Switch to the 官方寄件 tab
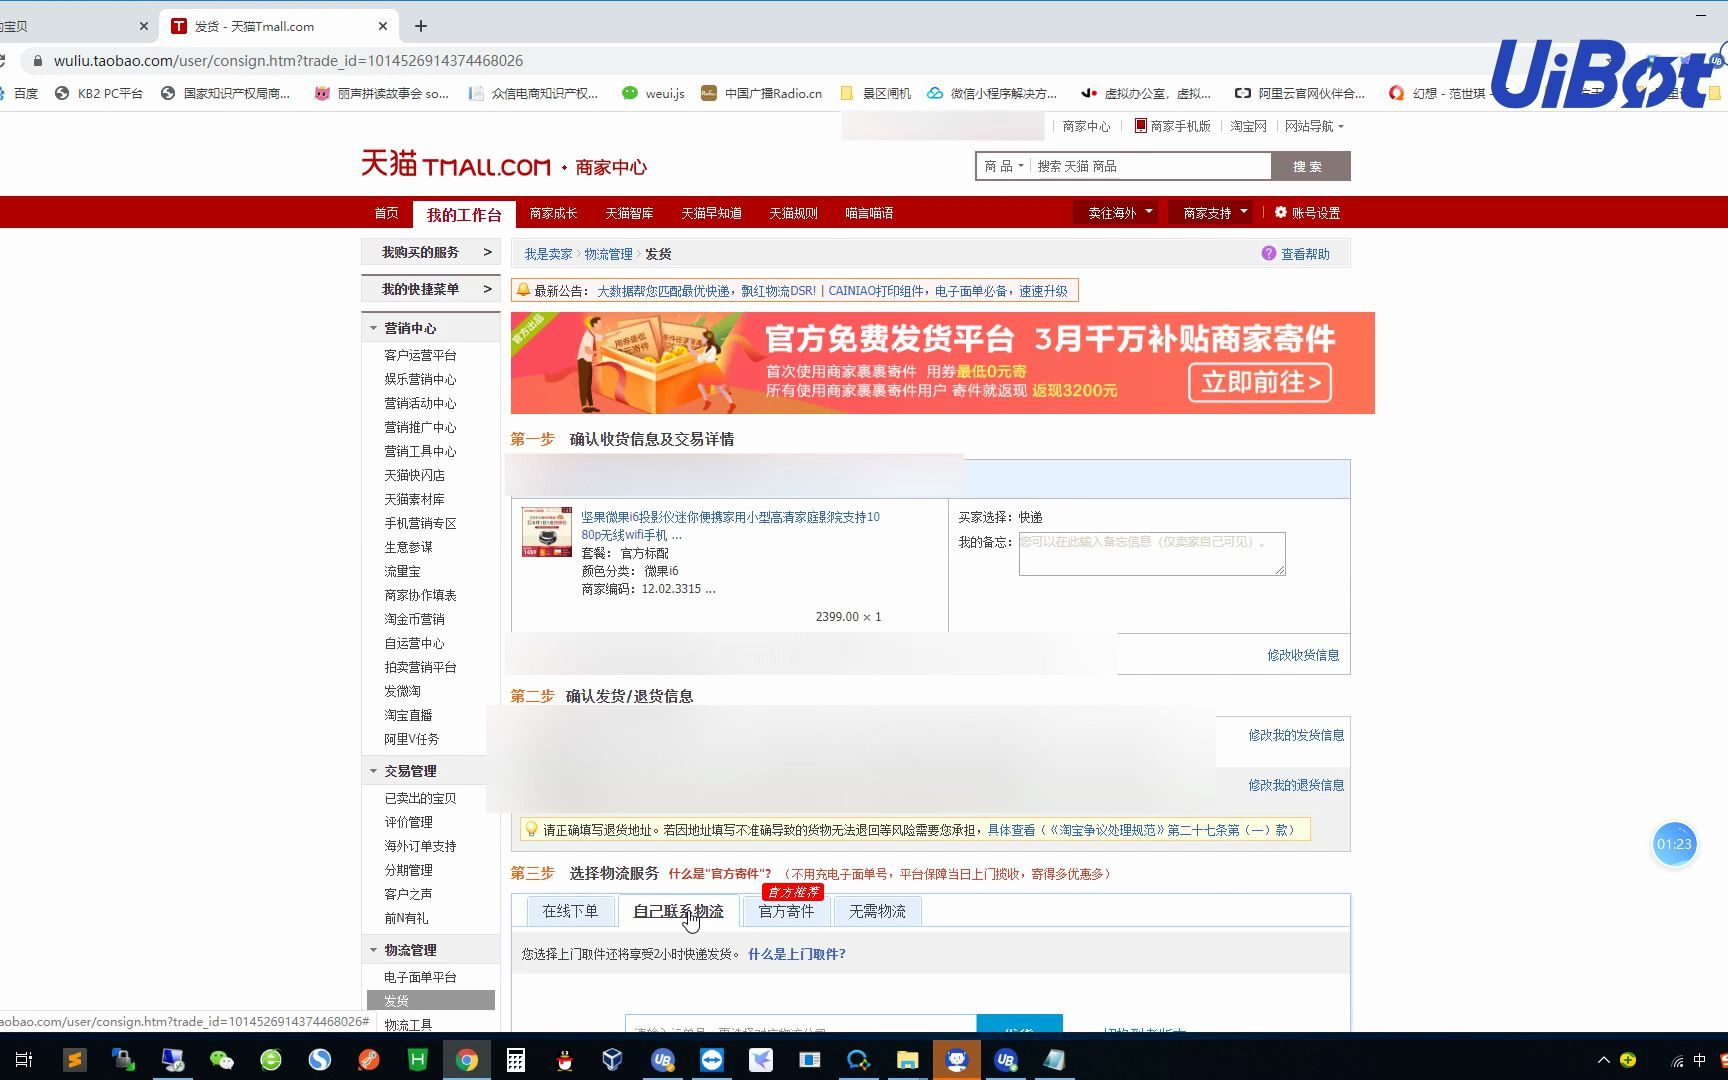The height and width of the screenshot is (1080, 1728). coord(785,911)
